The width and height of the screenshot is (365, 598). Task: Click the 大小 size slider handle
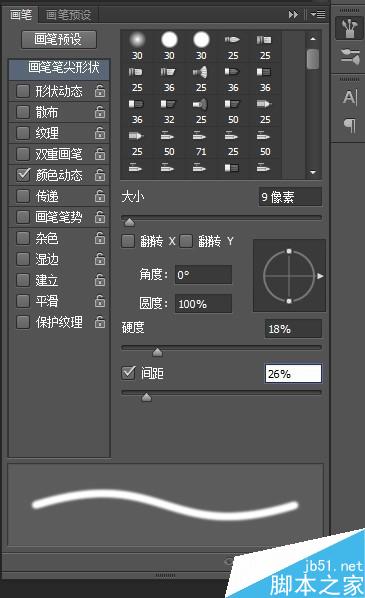130,222
